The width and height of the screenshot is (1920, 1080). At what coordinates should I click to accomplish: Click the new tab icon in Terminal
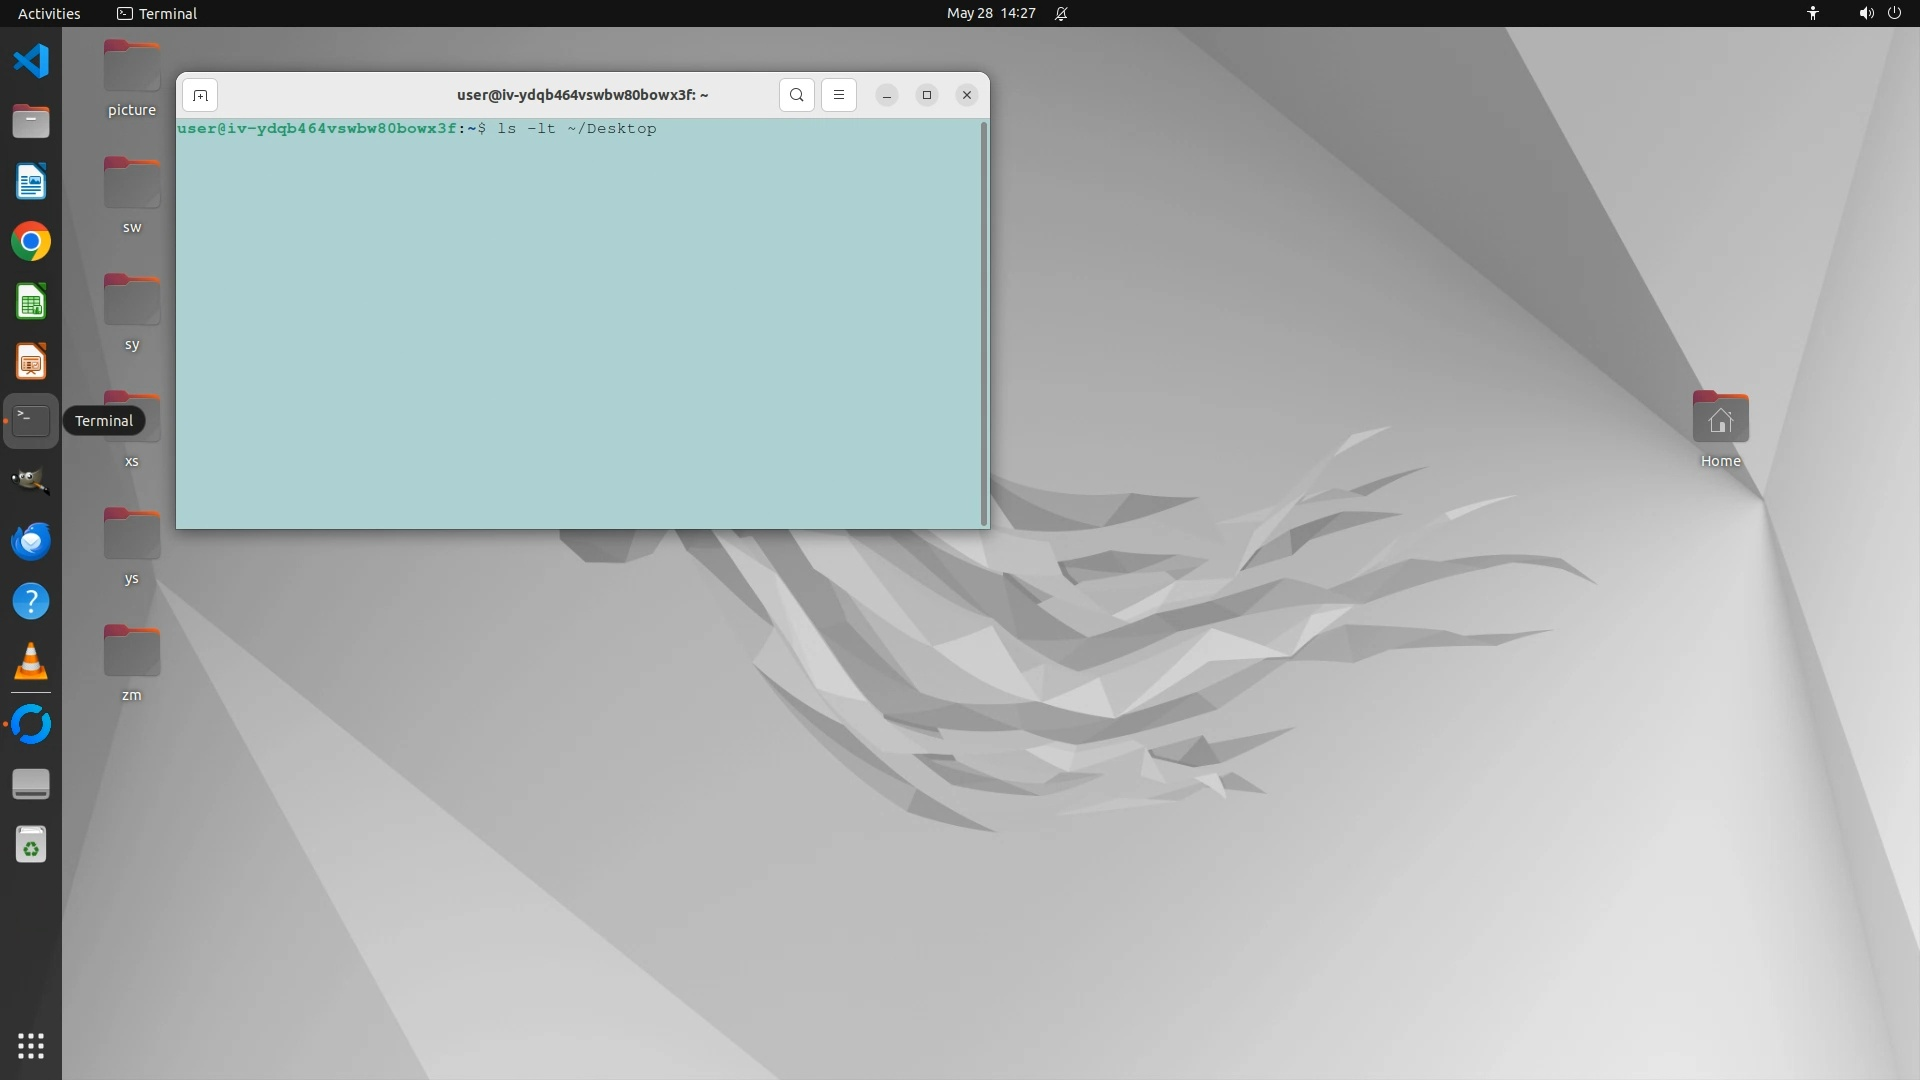click(200, 95)
